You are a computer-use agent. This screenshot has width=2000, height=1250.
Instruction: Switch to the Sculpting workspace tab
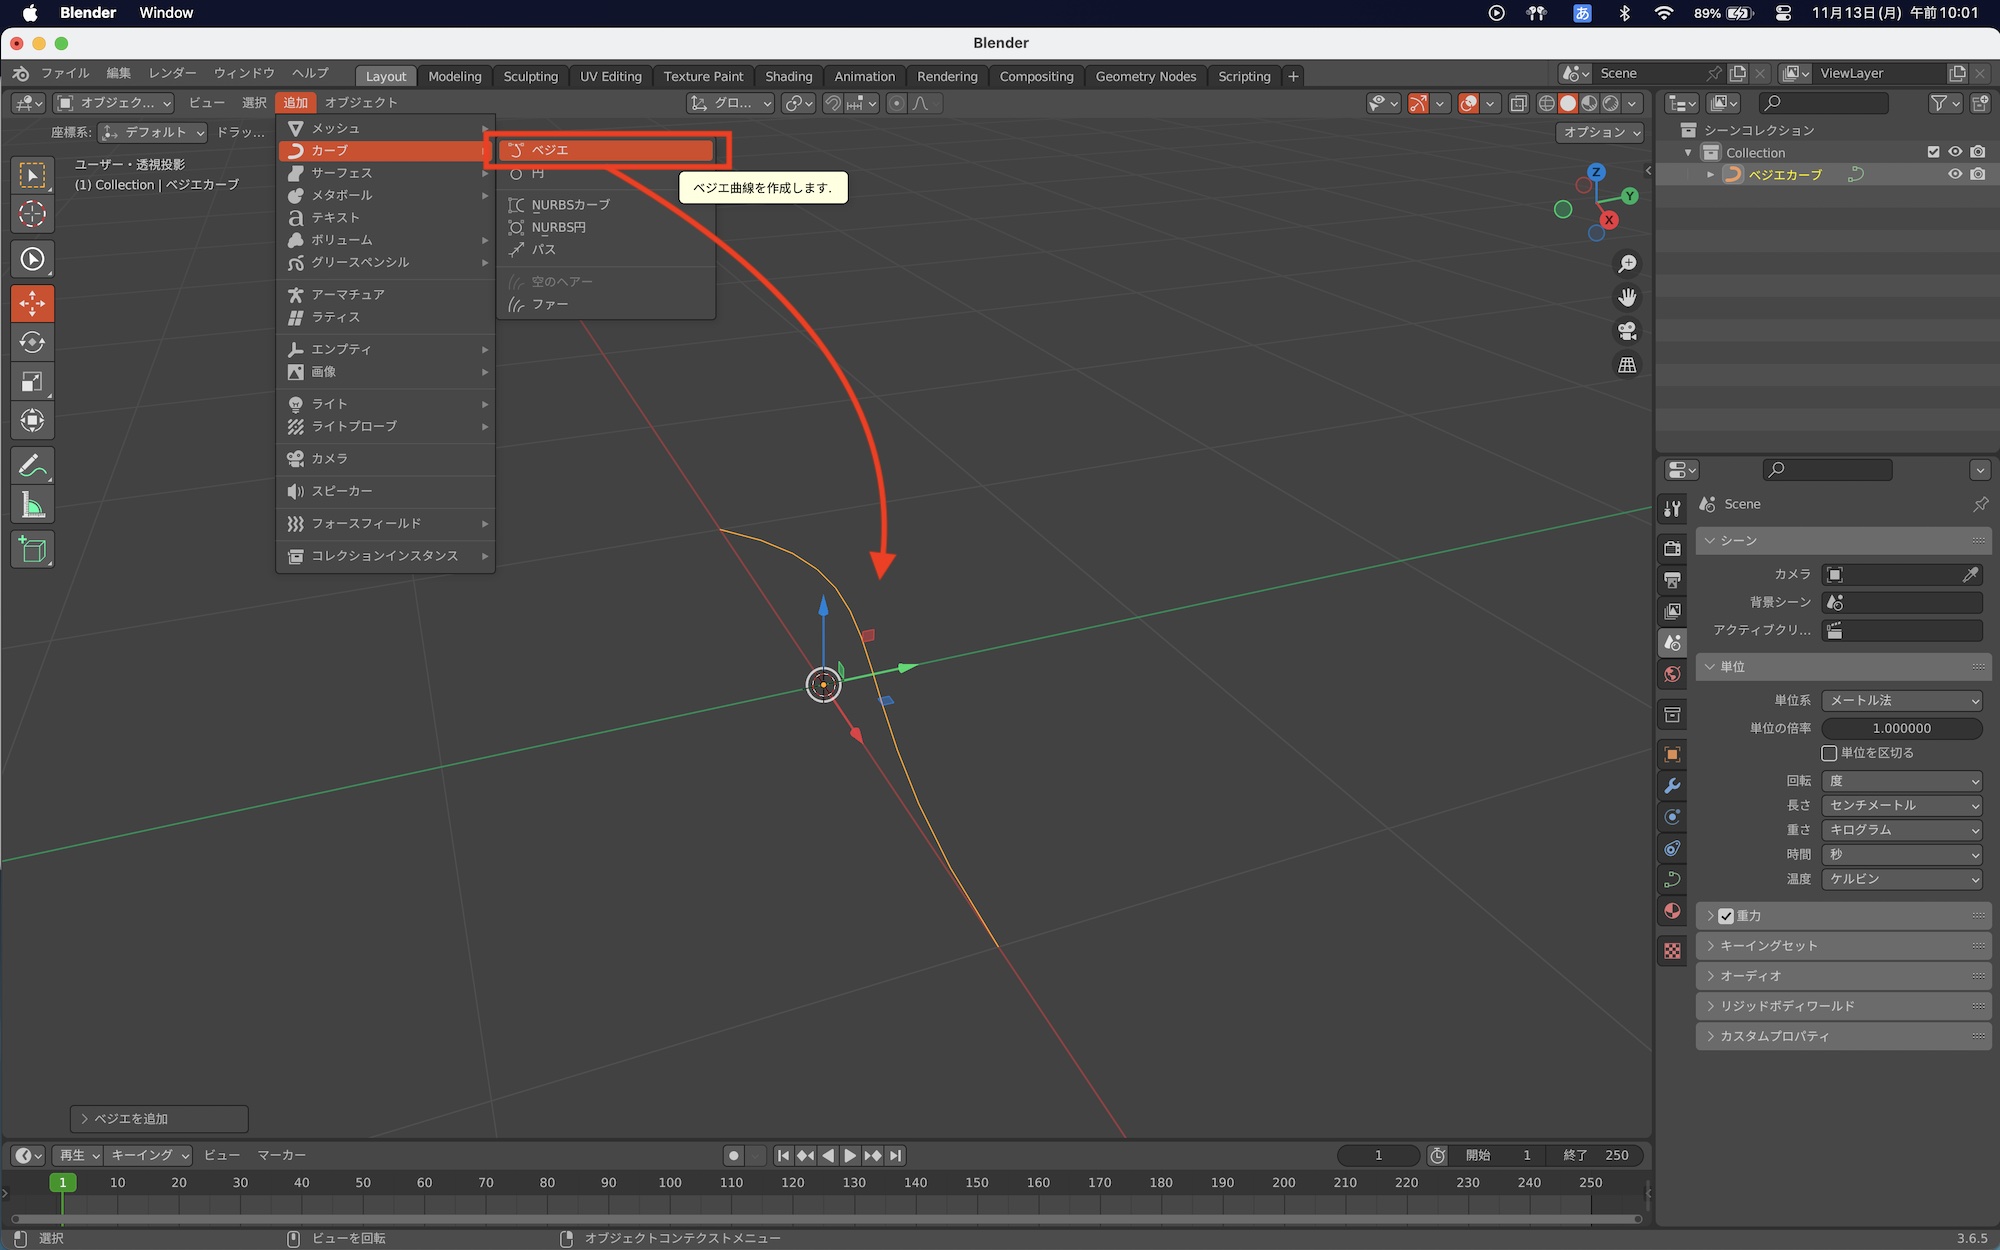coord(530,76)
